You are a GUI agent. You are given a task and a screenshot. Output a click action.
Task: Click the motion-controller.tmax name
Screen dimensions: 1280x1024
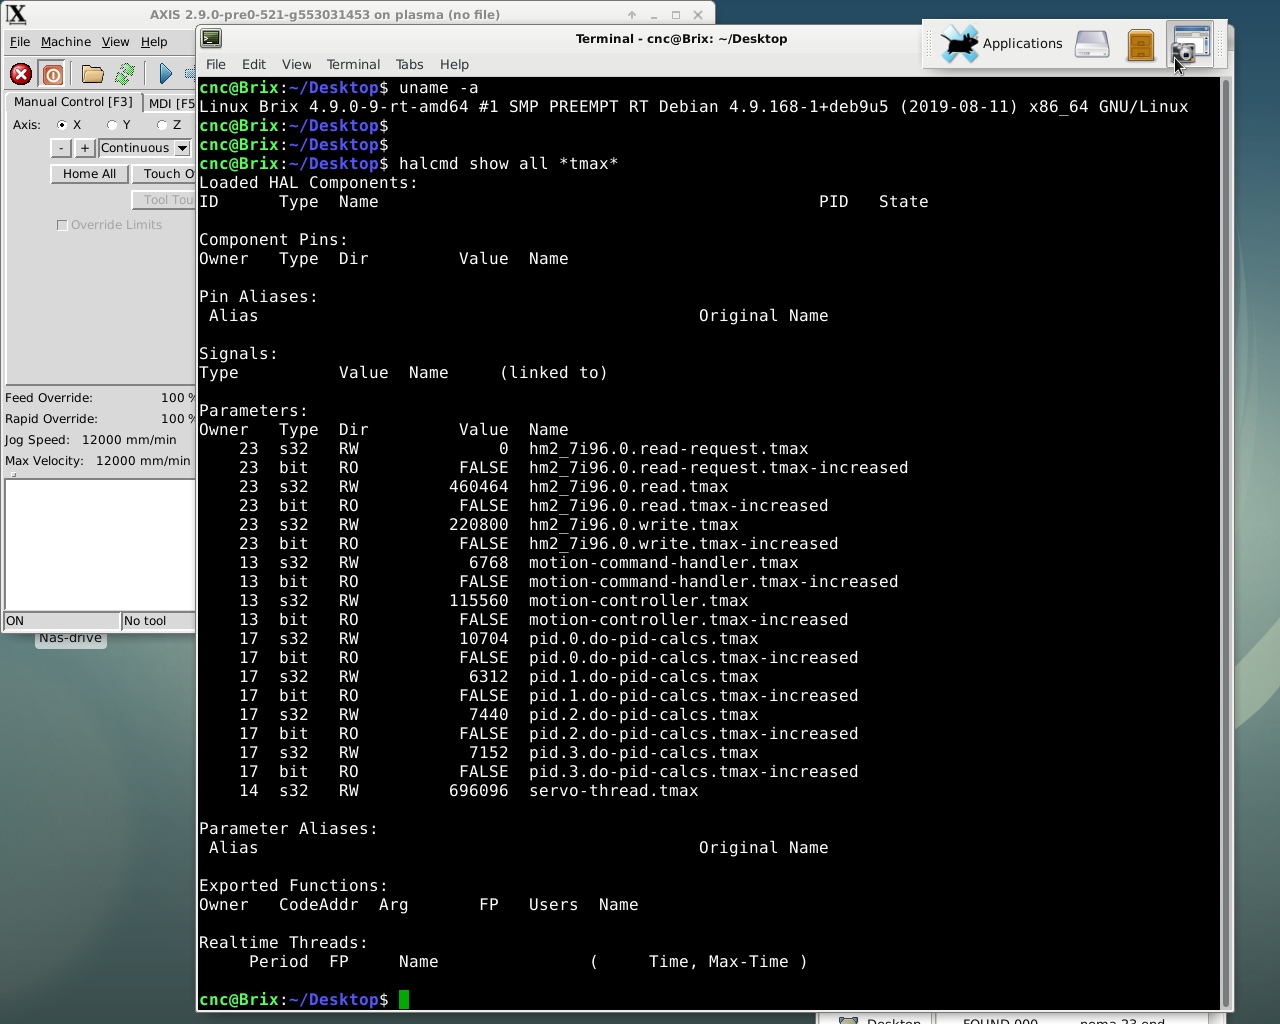(x=639, y=601)
